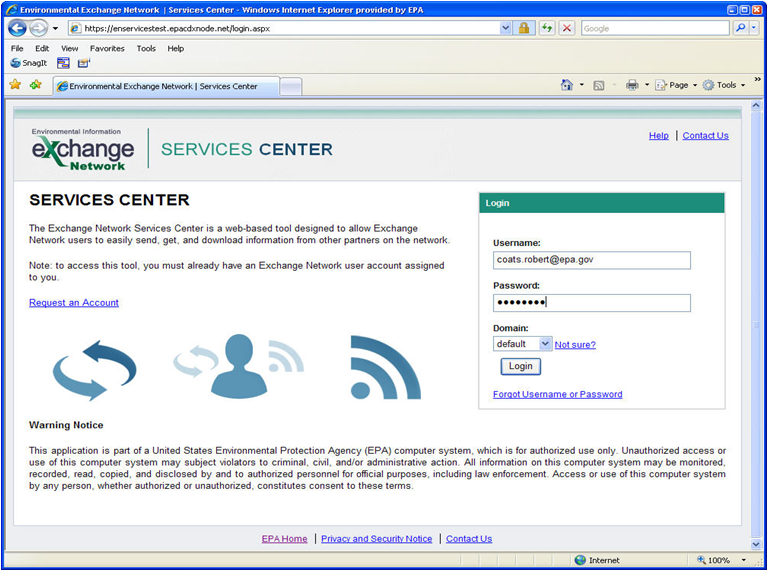This screenshot has width=768, height=571.
Task: Click the Exchange Network logo
Action: 83,149
